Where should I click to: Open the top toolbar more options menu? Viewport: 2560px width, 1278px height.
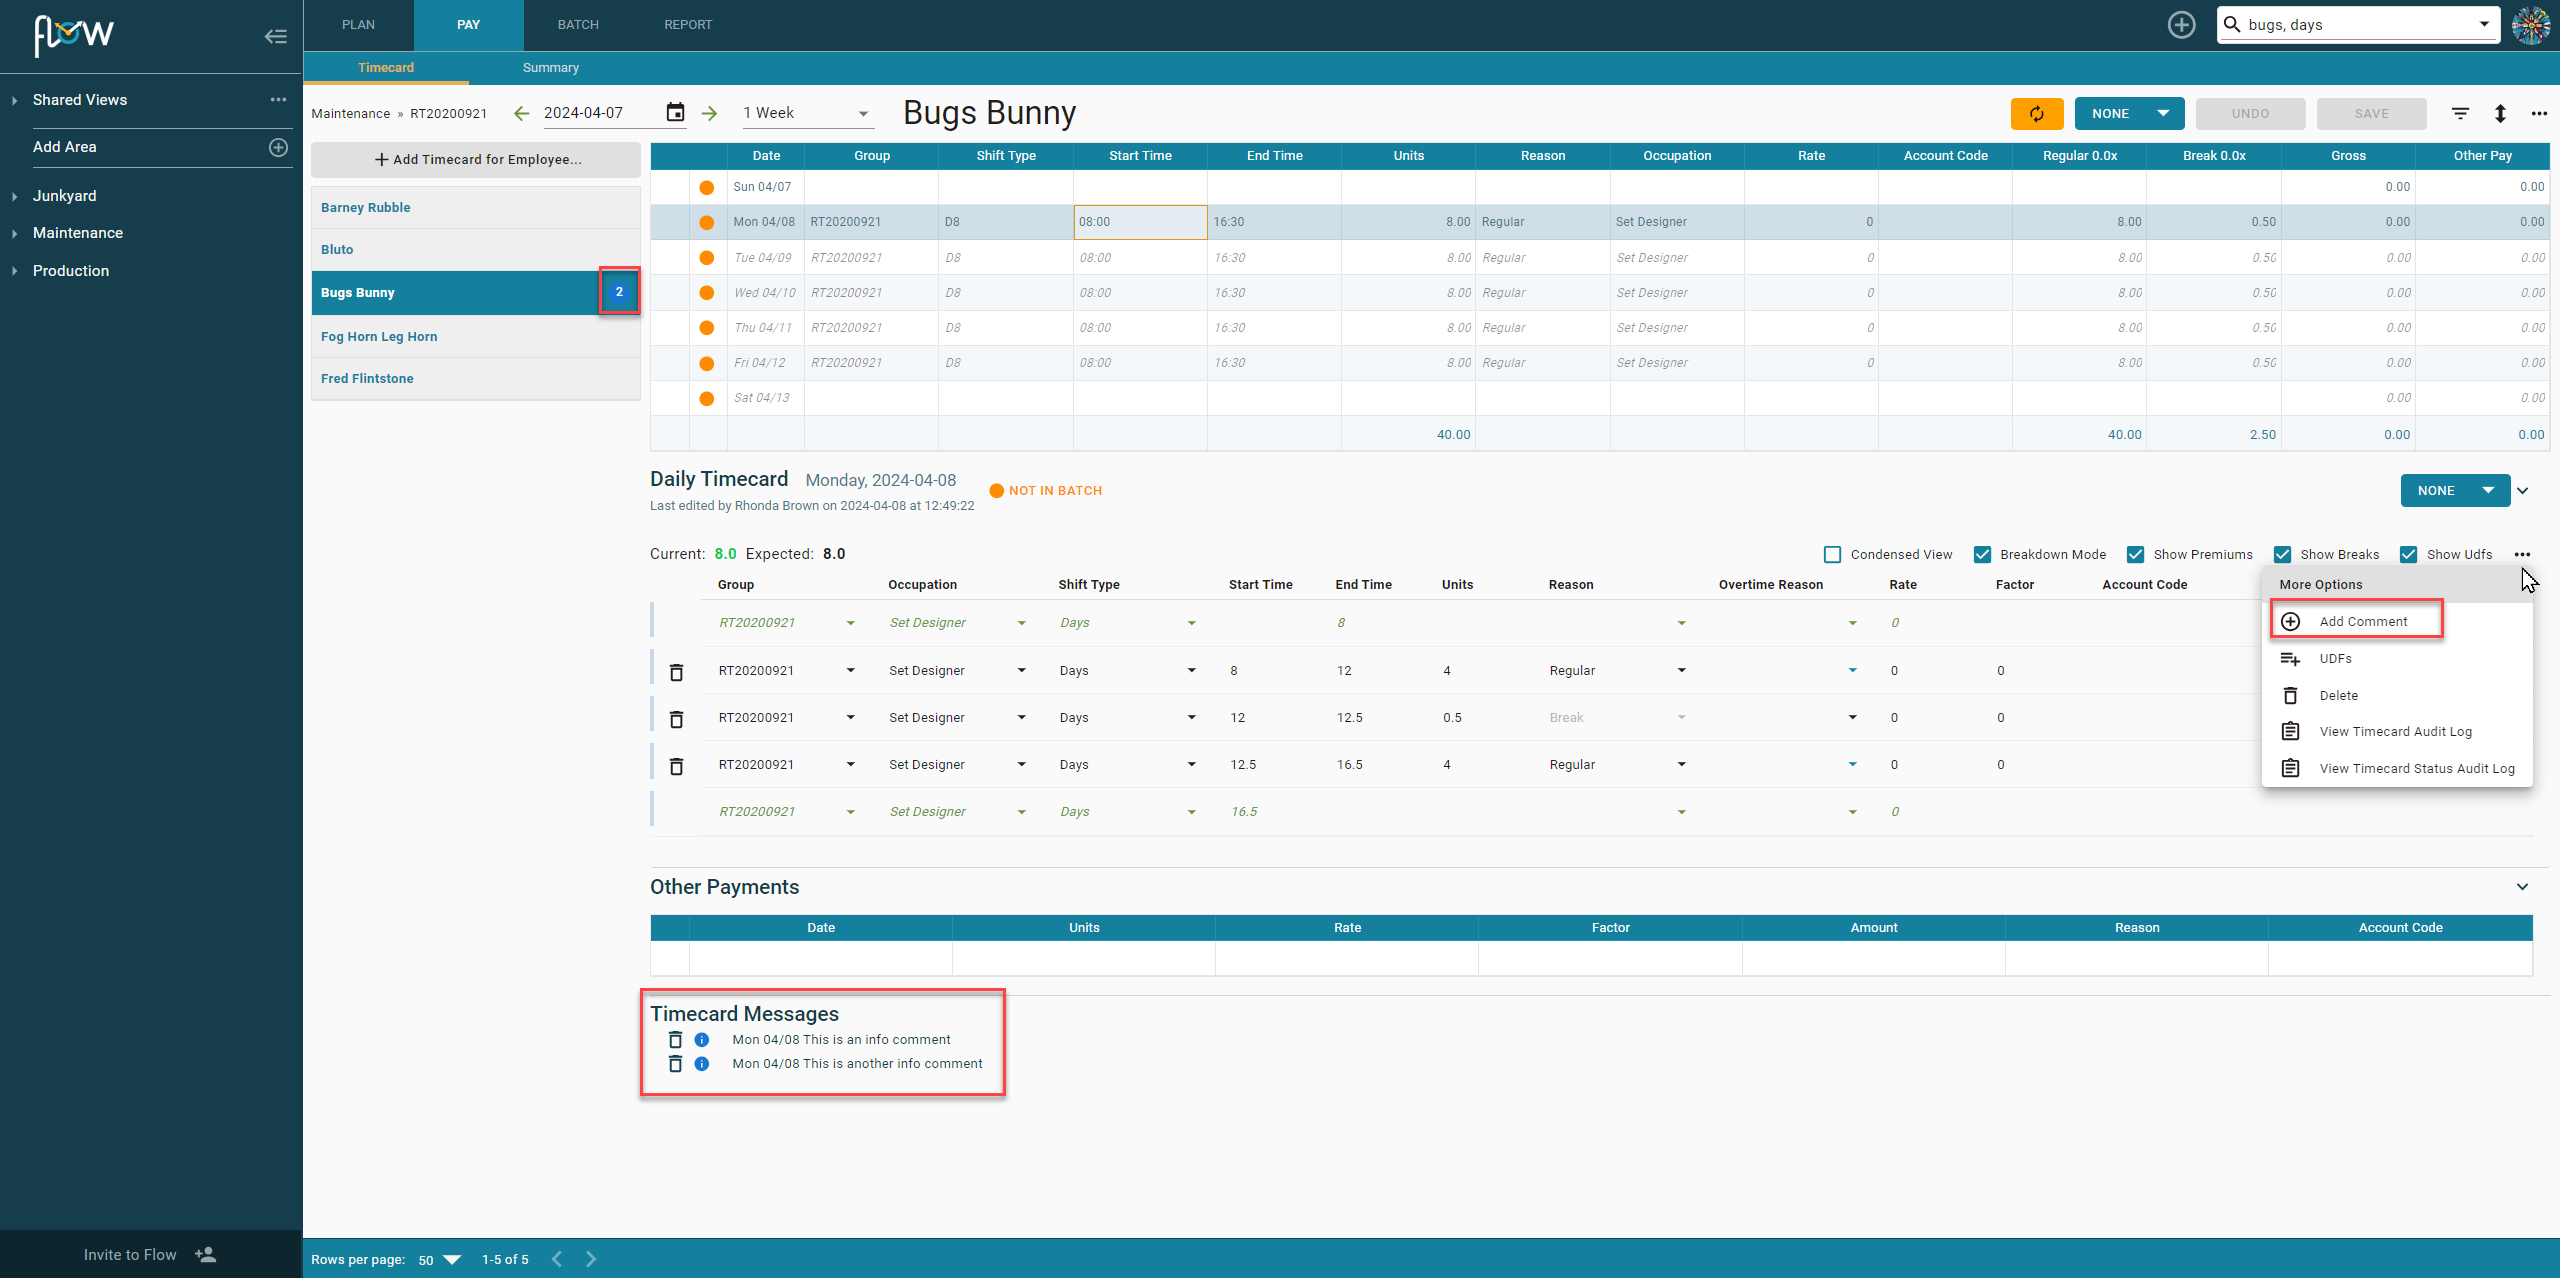2539,113
